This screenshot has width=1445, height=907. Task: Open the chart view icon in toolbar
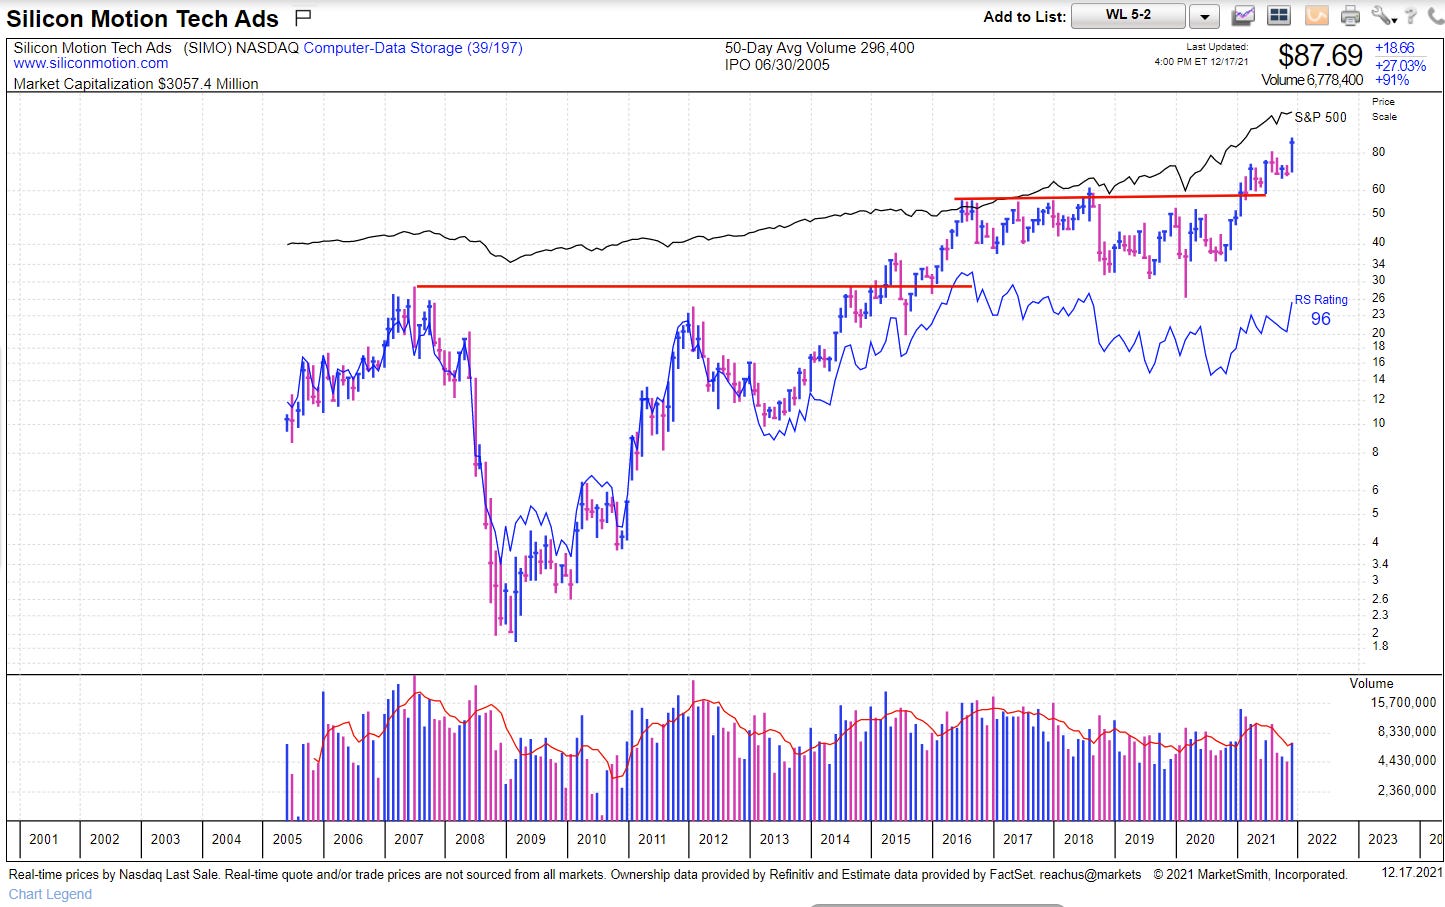tap(1244, 15)
